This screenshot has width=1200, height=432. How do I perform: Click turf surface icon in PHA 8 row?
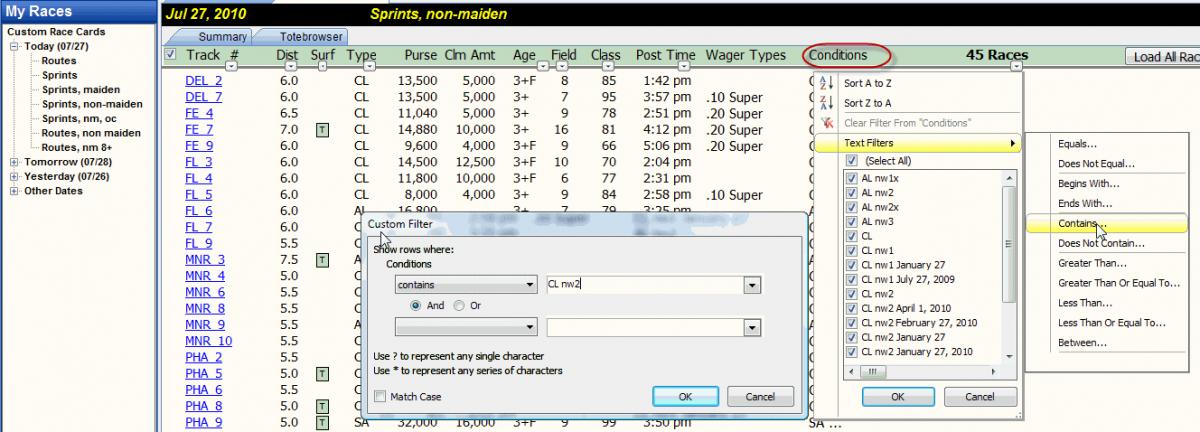322,406
